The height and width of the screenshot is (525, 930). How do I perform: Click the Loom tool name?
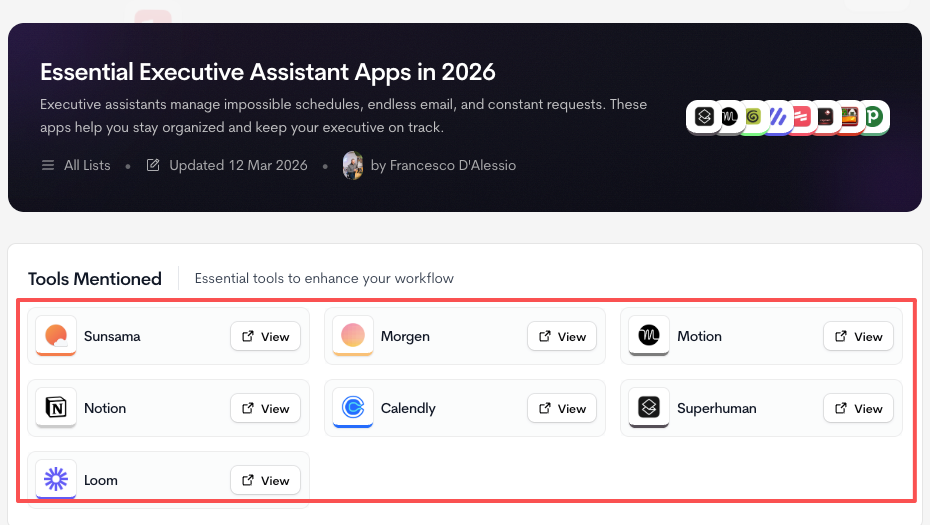tap(101, 480)
